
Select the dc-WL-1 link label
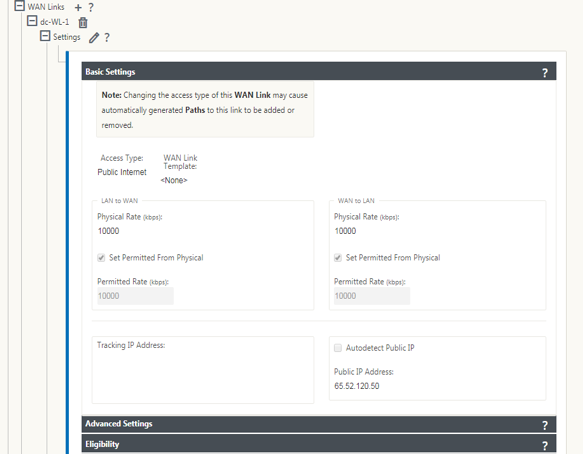(55, 22)
